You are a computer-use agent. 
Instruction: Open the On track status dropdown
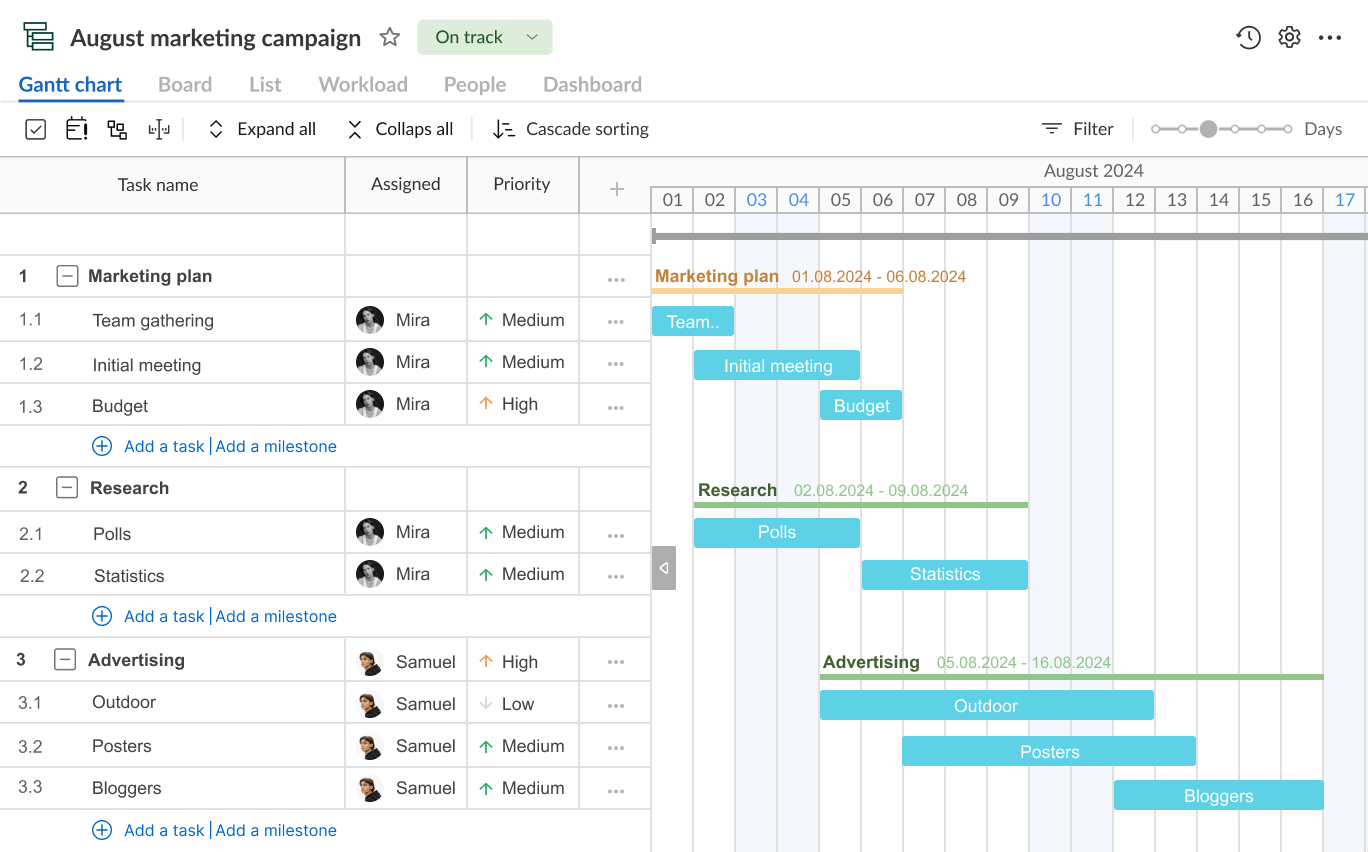[485, 36]
